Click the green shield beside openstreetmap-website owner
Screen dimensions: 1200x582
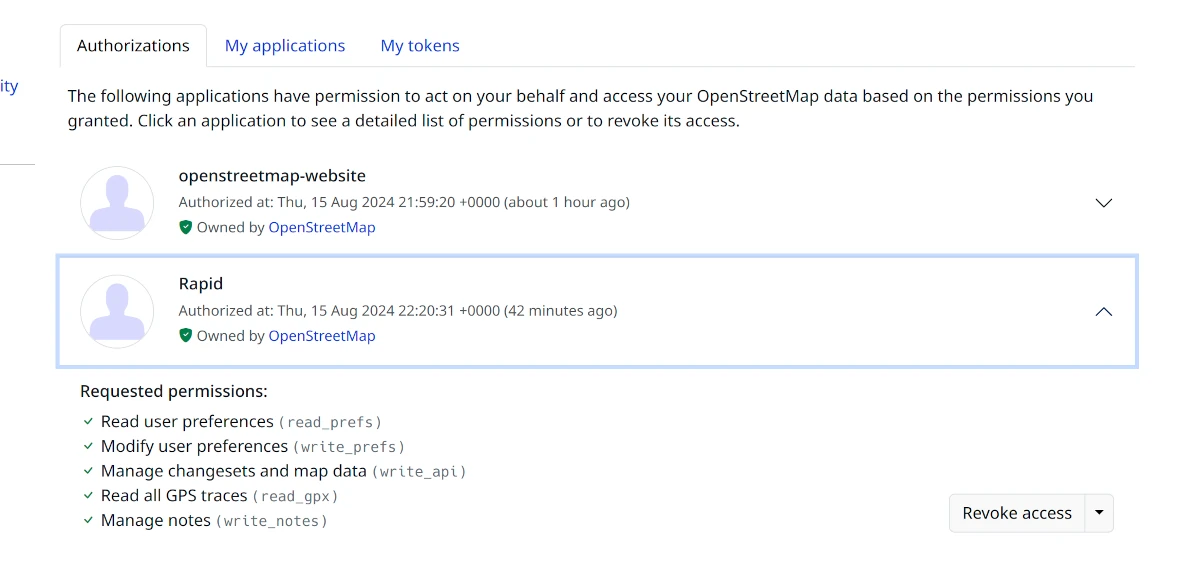pyautogui.click(x=185, y=227)
